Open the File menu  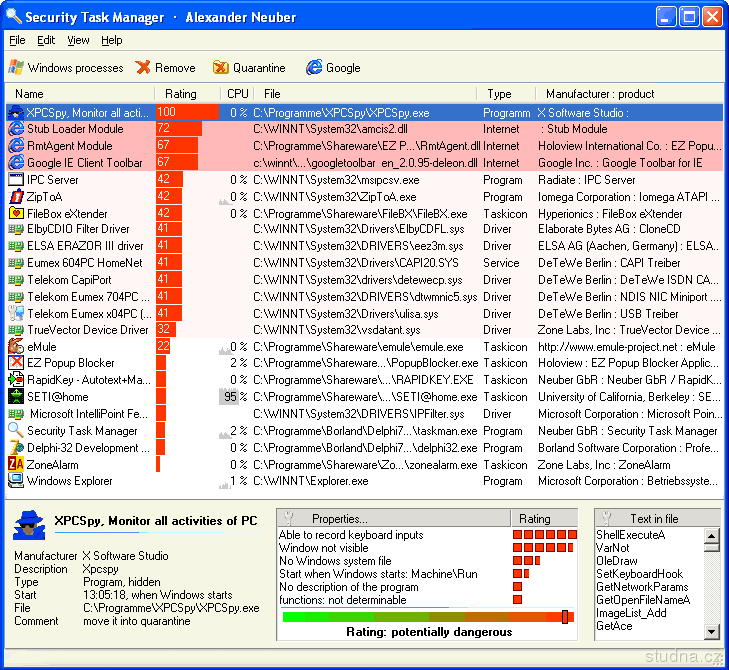pyautogui.click(x=17, y=40)
